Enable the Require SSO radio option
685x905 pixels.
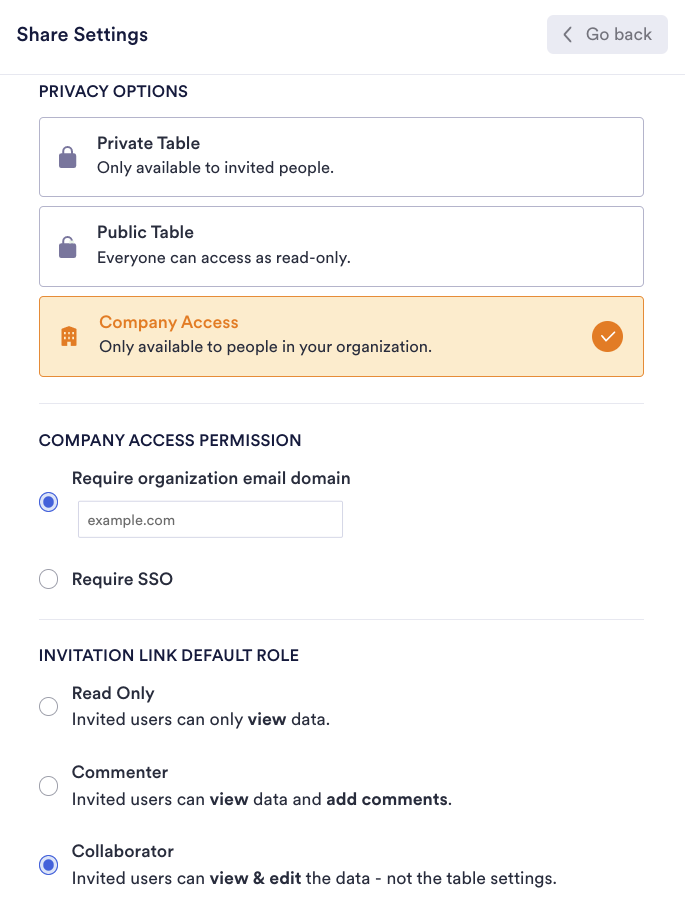point(48,579)
